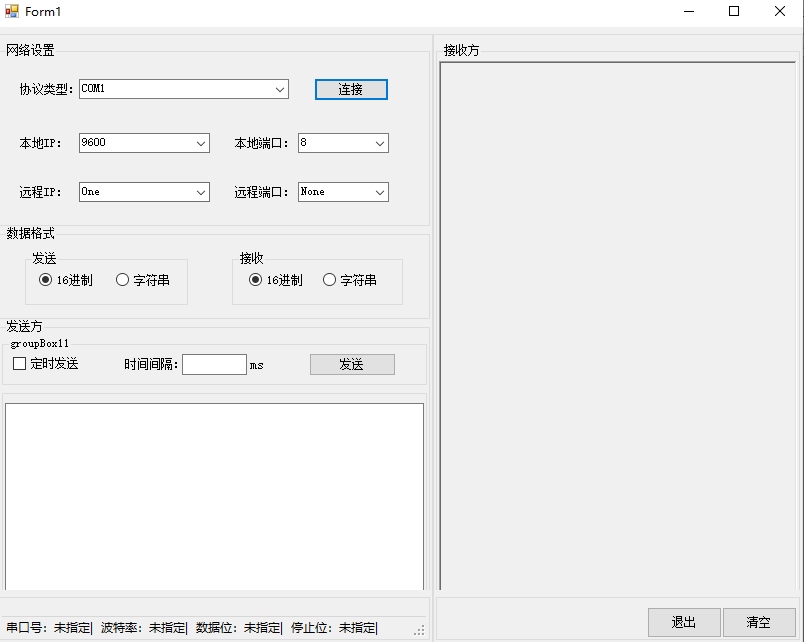This screenshot has height=642, width=804.
Task: Enable the 定时发送 checkbox
Action: (46, 364)
